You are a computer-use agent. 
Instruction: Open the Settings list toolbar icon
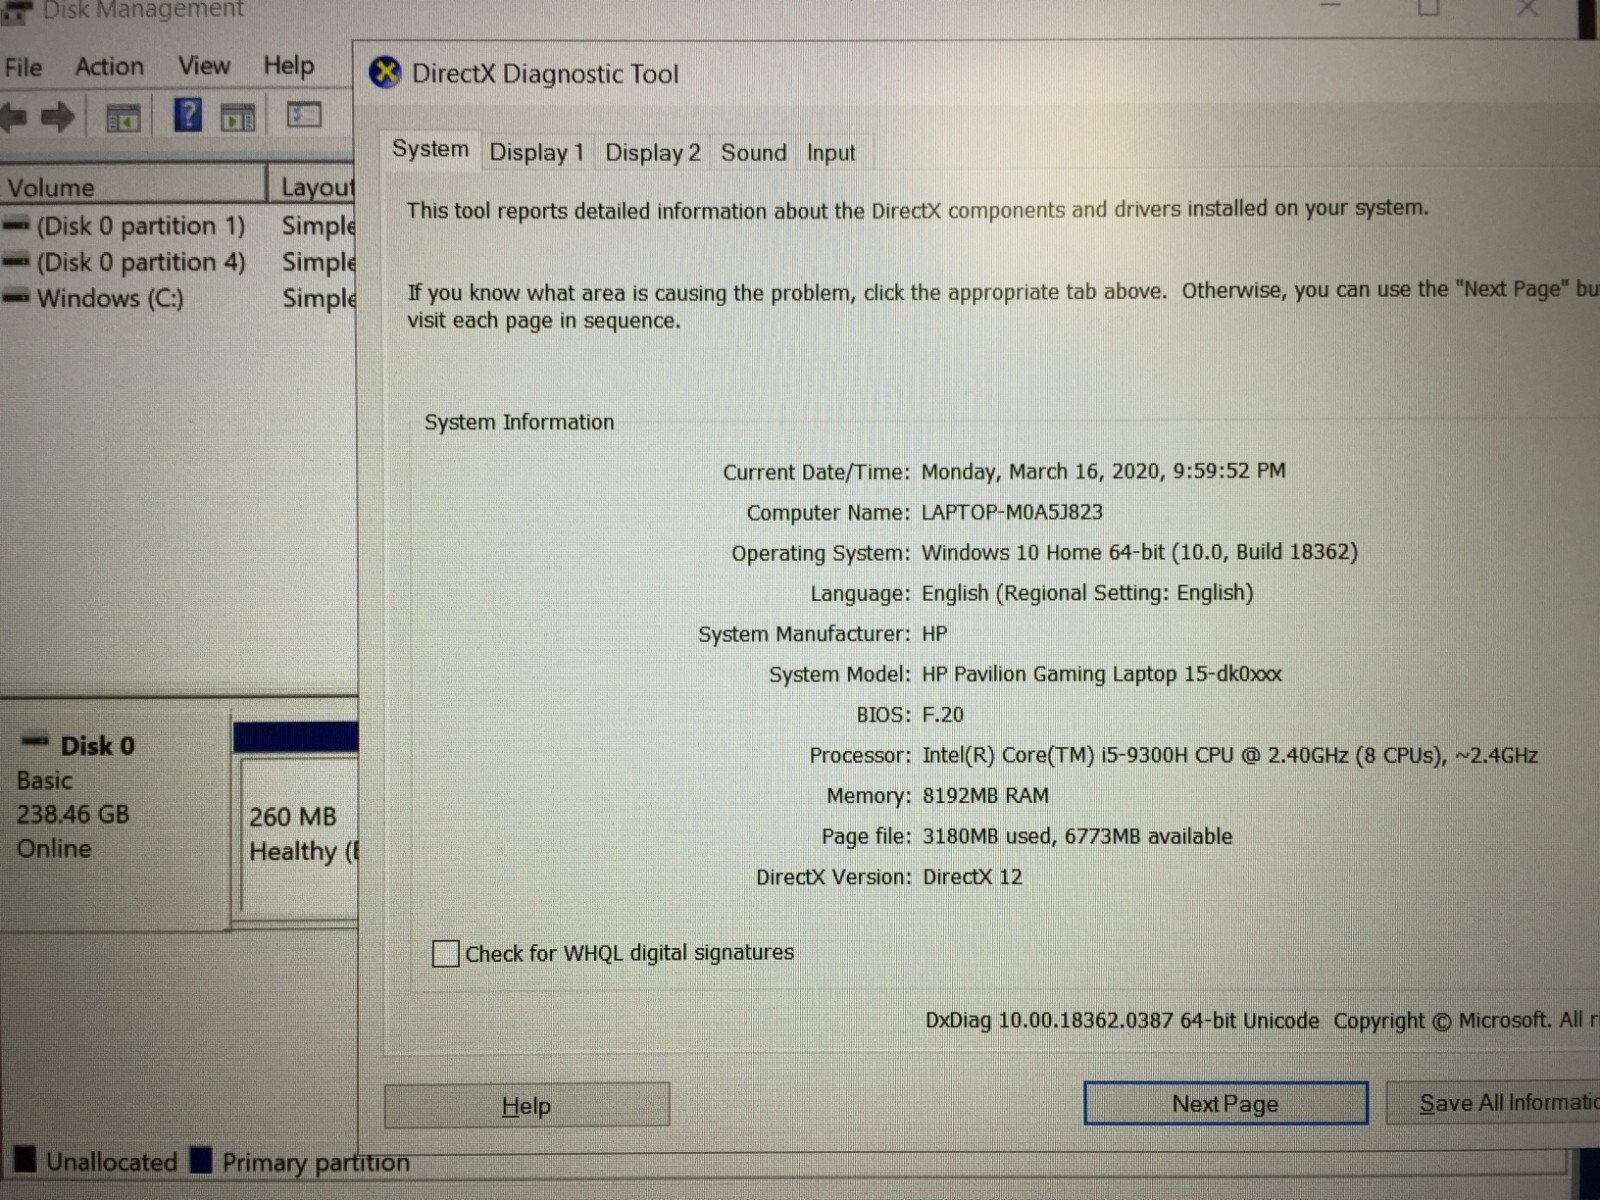(x=304, y=115)
